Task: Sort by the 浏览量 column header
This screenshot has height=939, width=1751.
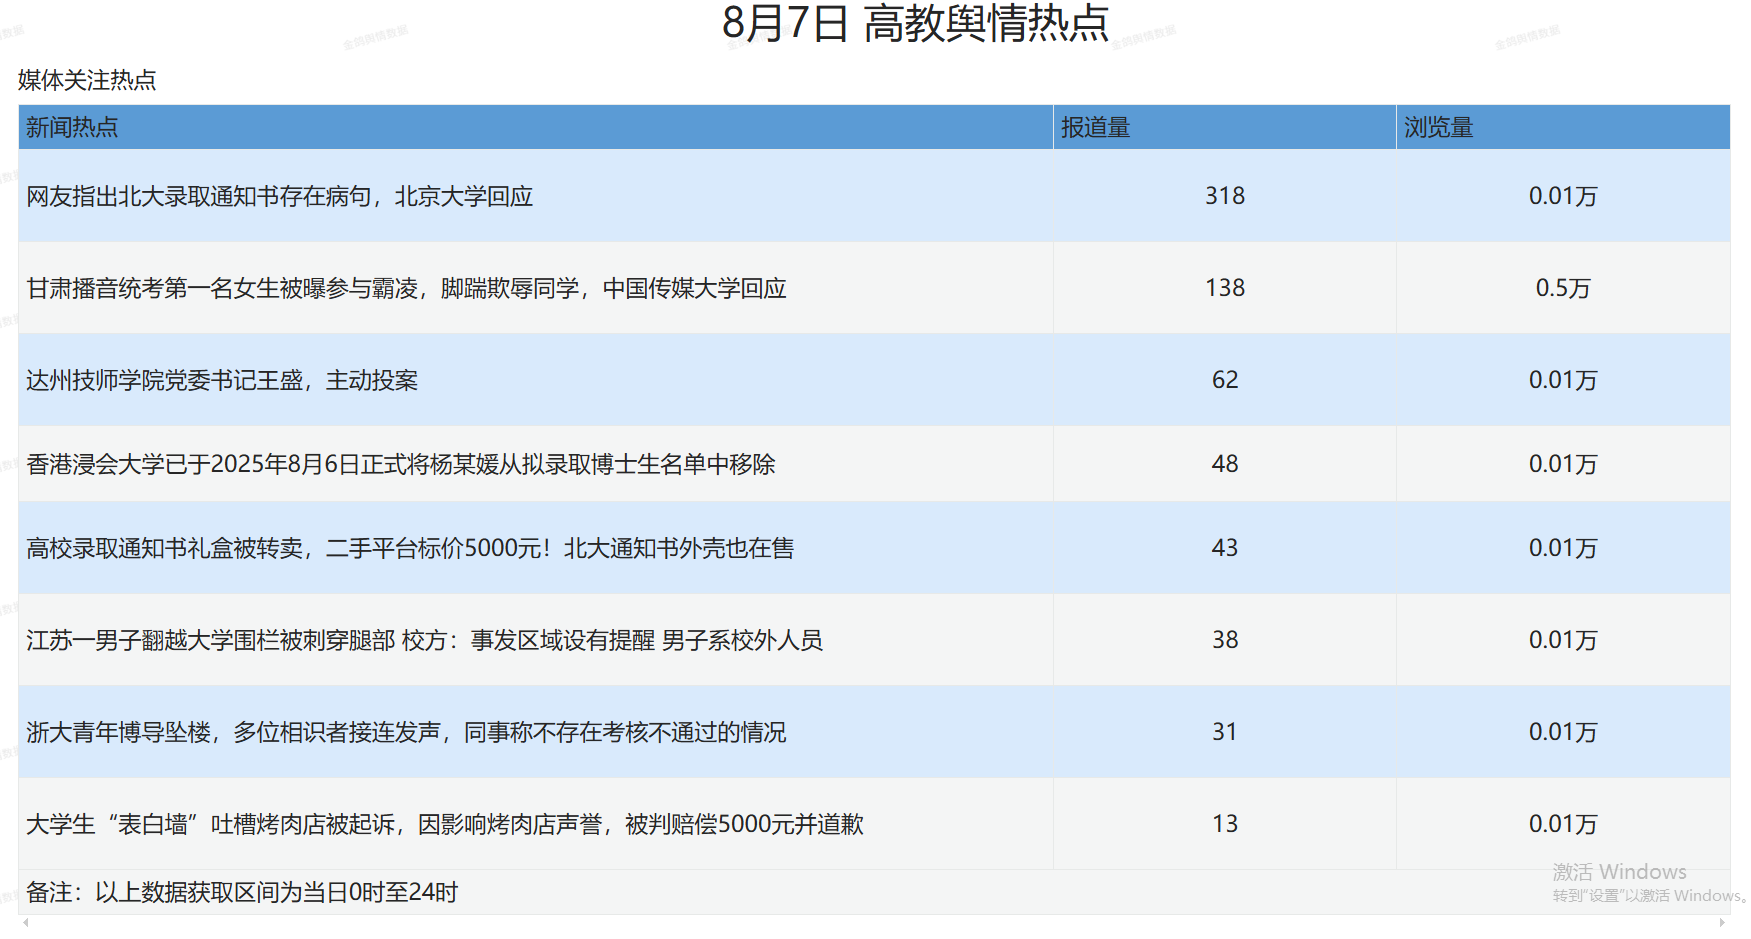Action: [1439, 127]
